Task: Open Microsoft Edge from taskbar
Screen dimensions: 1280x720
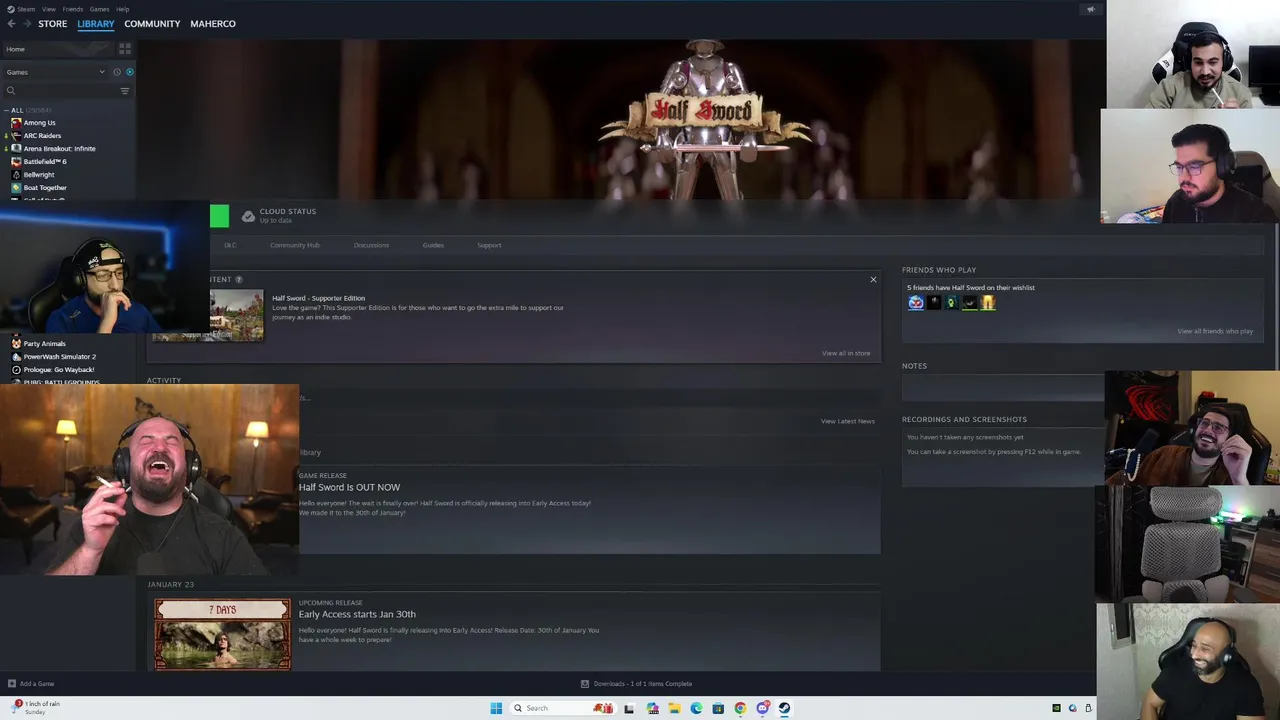Action: (x=696, y=708)
